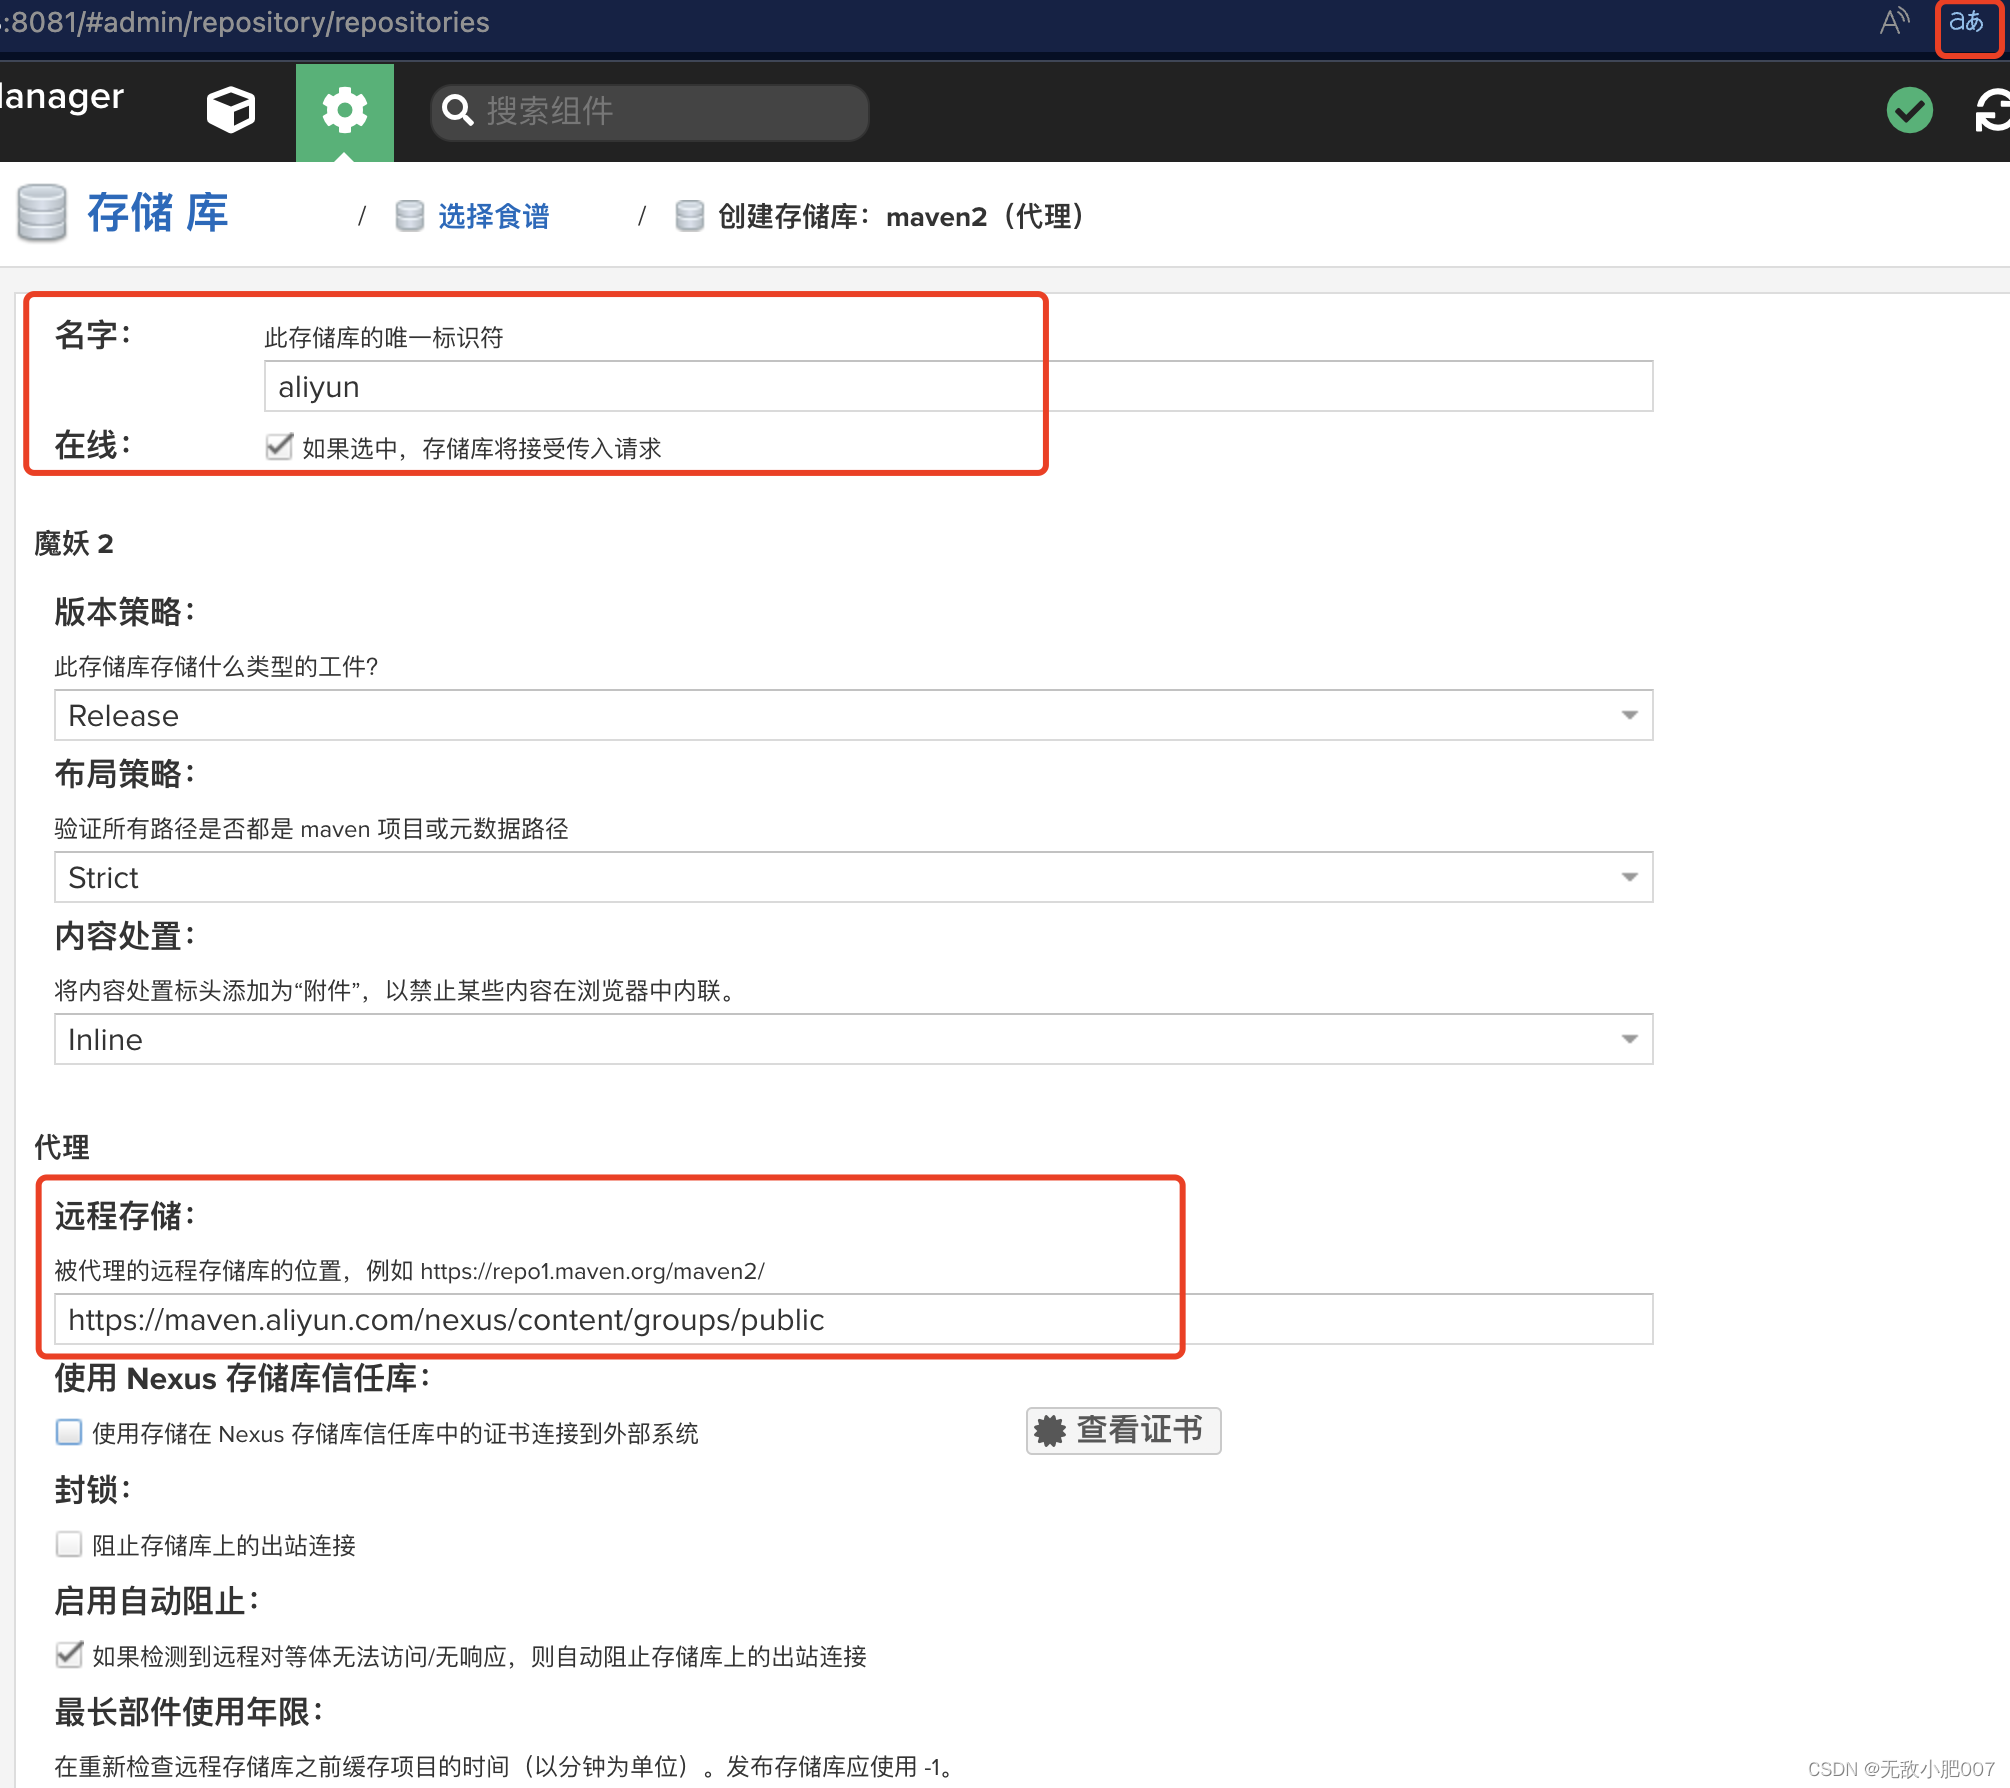Click the 查看证书 button
The height and width of the screenshot is (1788, 2010).
(x=1123, y=1430)
